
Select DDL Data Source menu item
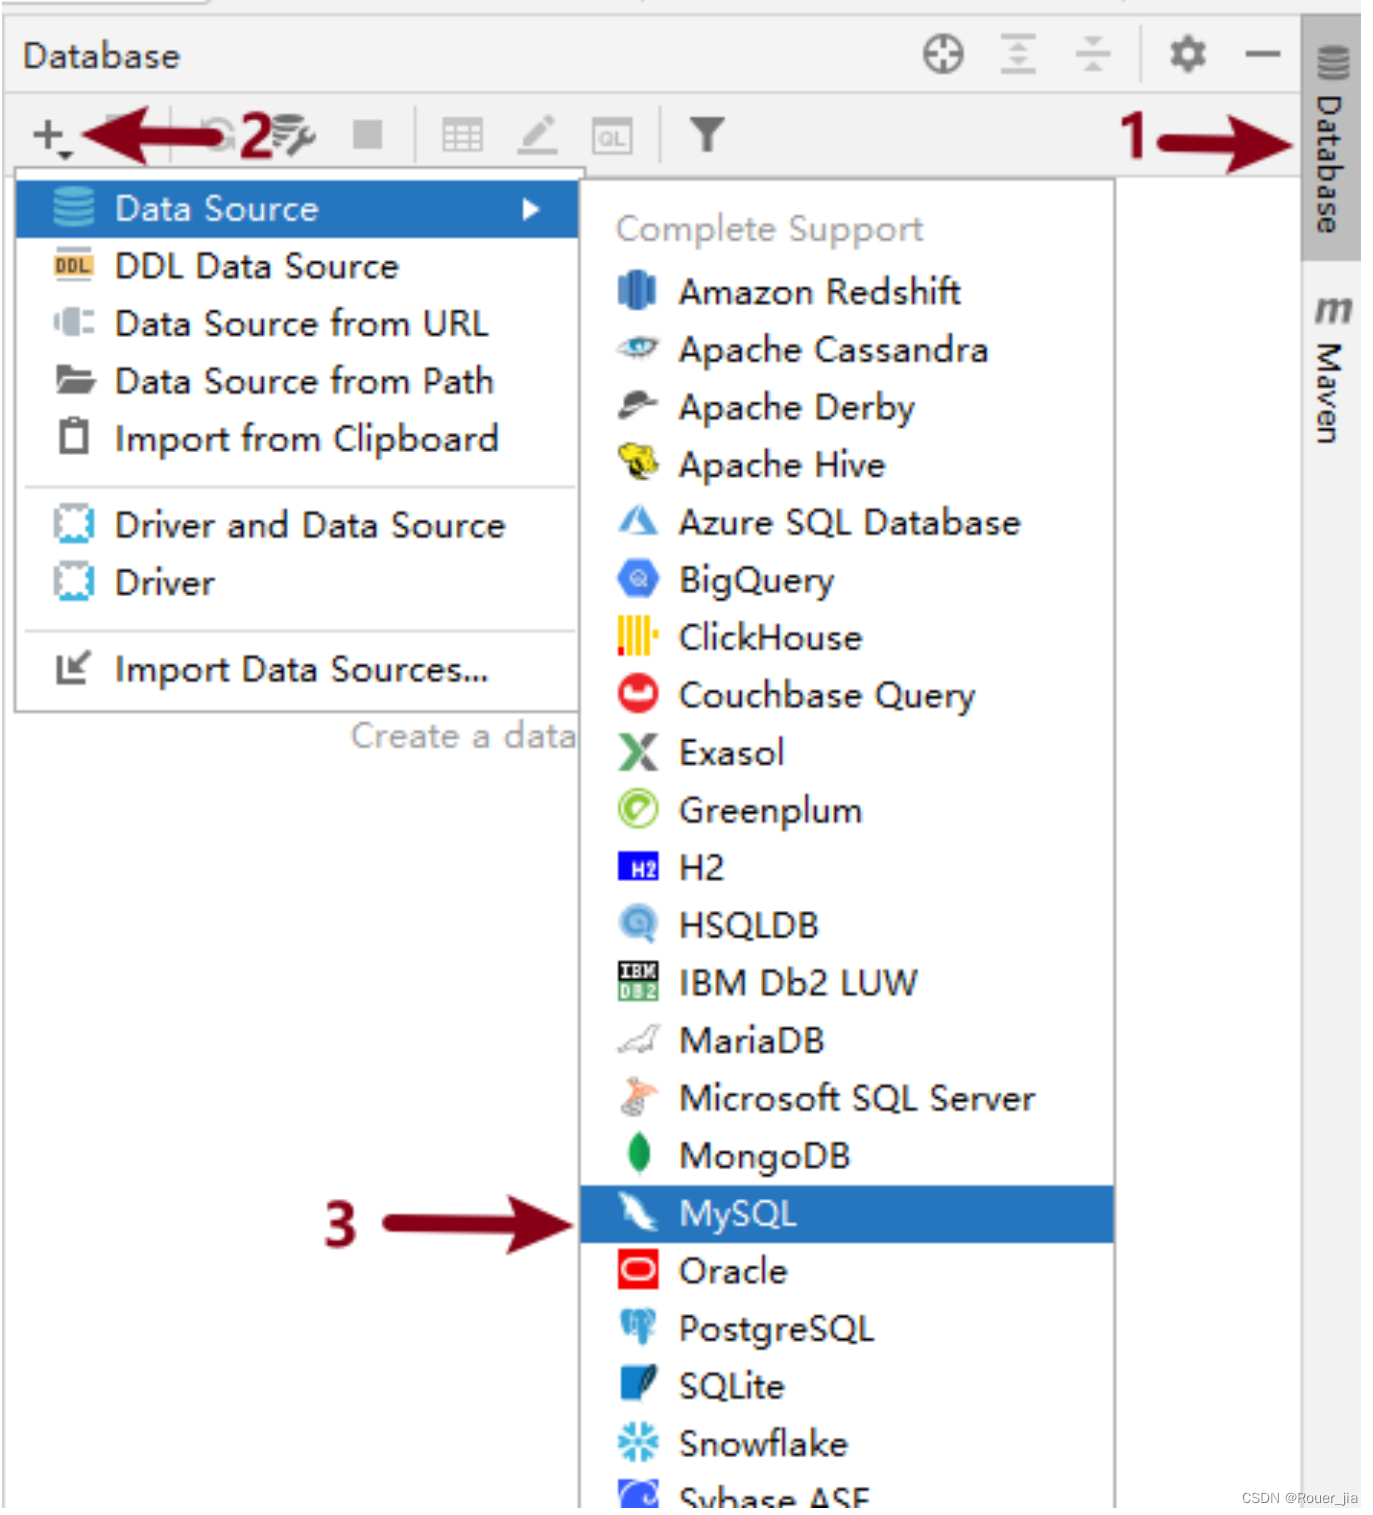tap(297, 266)
